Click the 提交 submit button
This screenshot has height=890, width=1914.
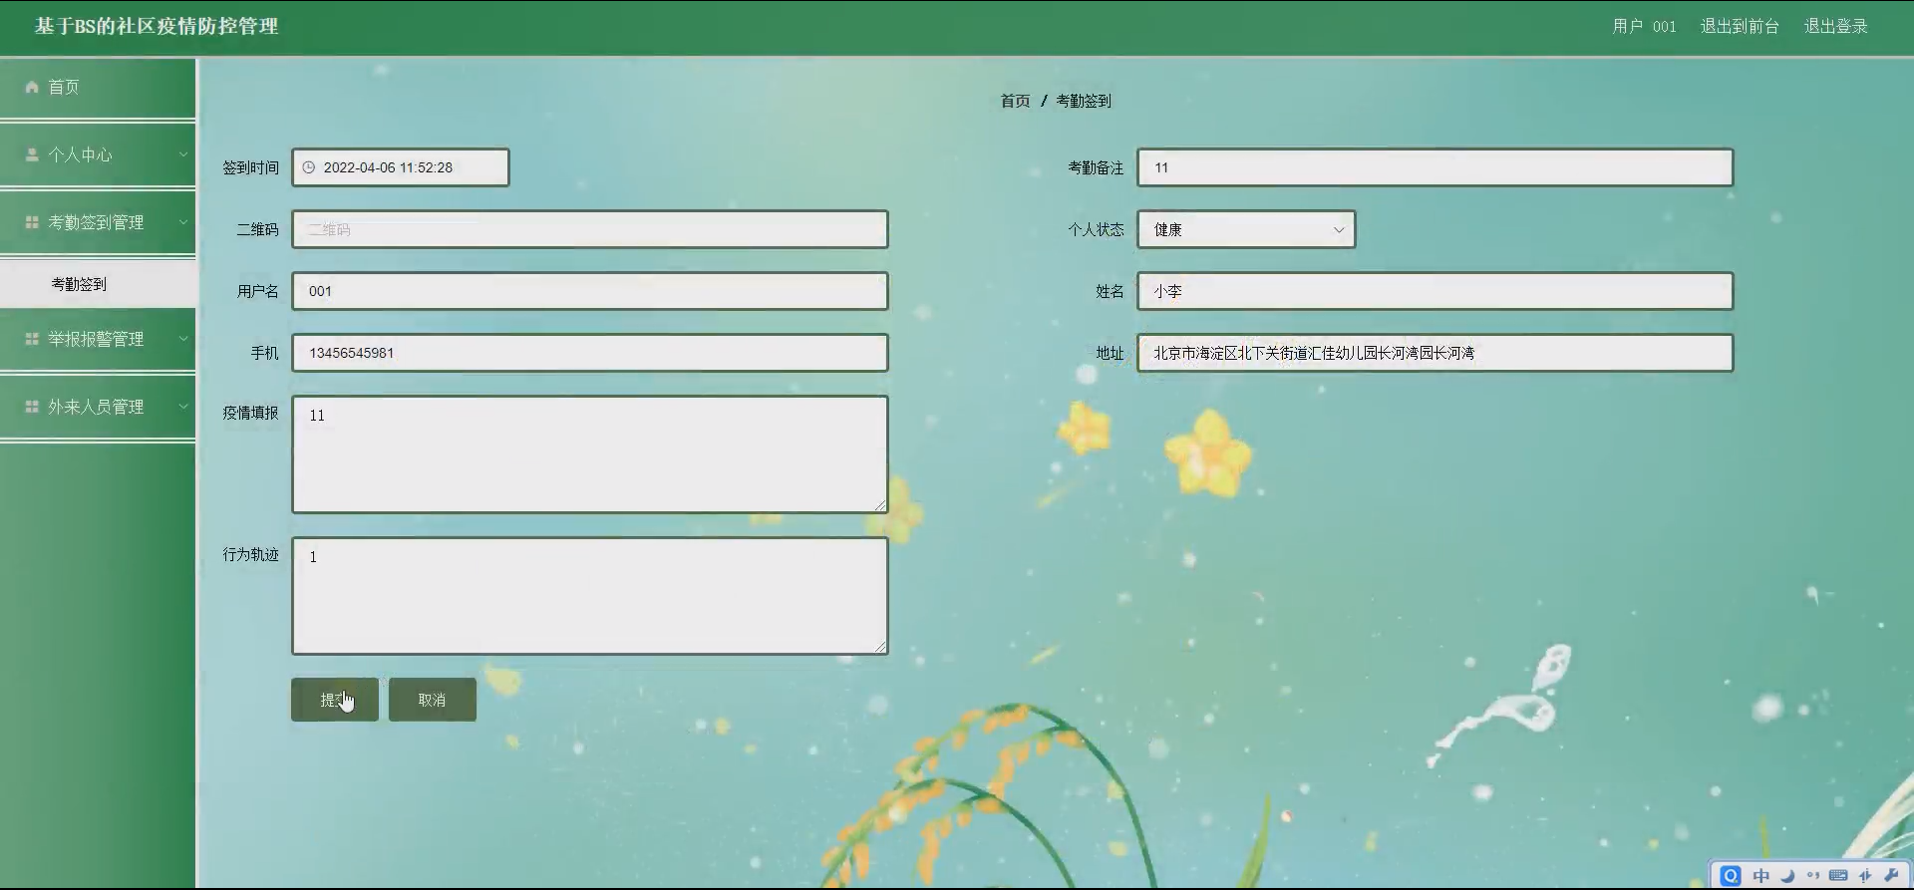coord(335,699)
